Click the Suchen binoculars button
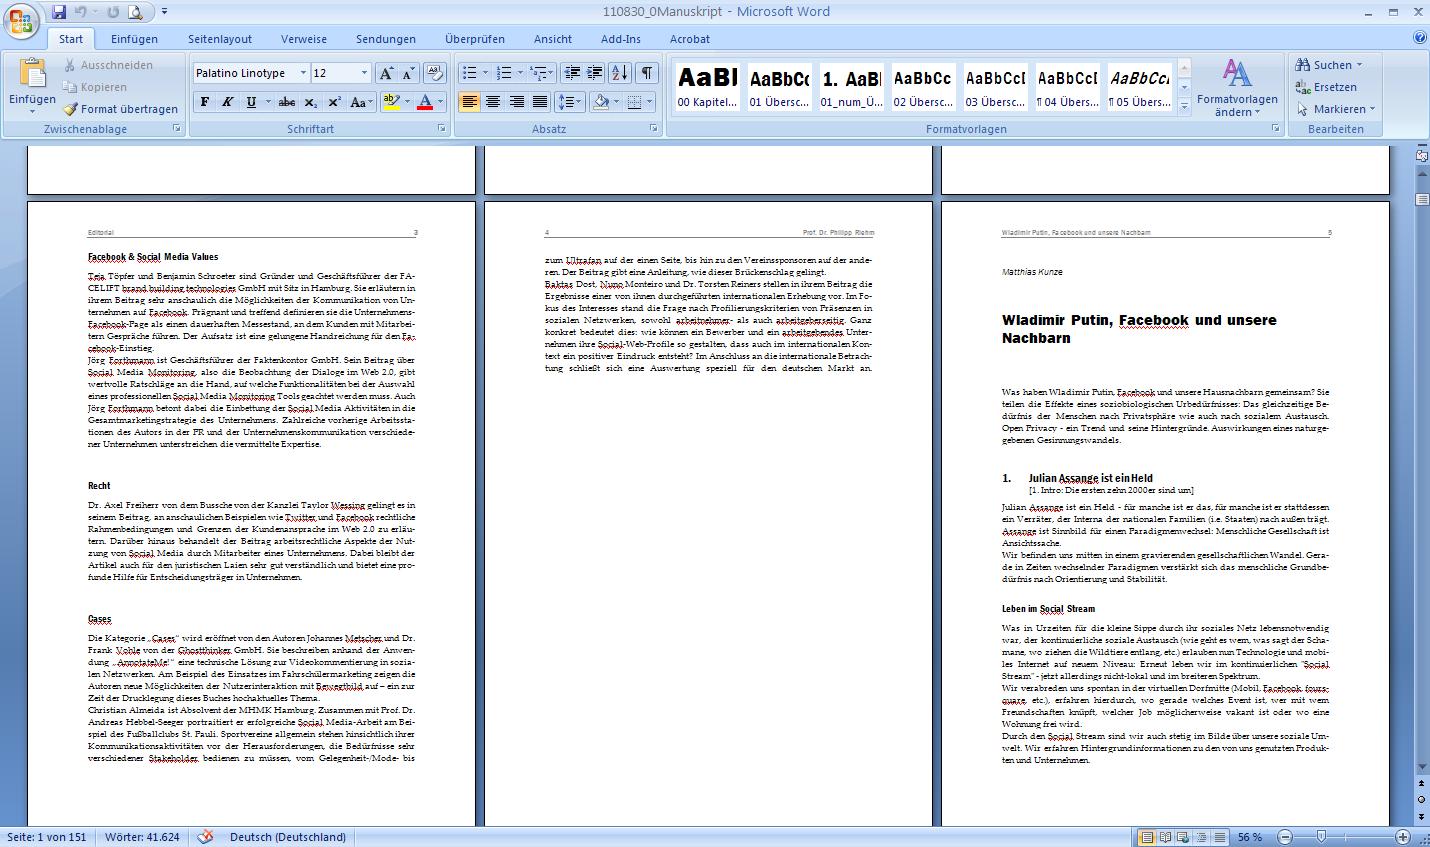The height and width of the screenshot is (847, 1430). click(1328, 65)
